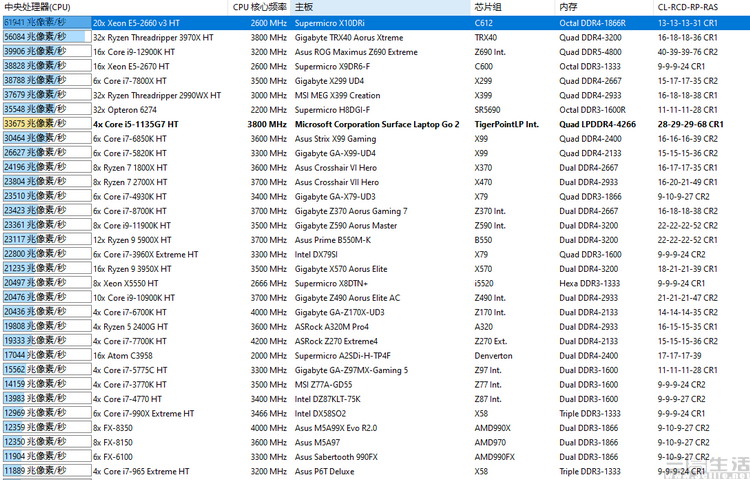Select the 16x Xeon E5-2670 HT entry

click(x=131, y=66)
